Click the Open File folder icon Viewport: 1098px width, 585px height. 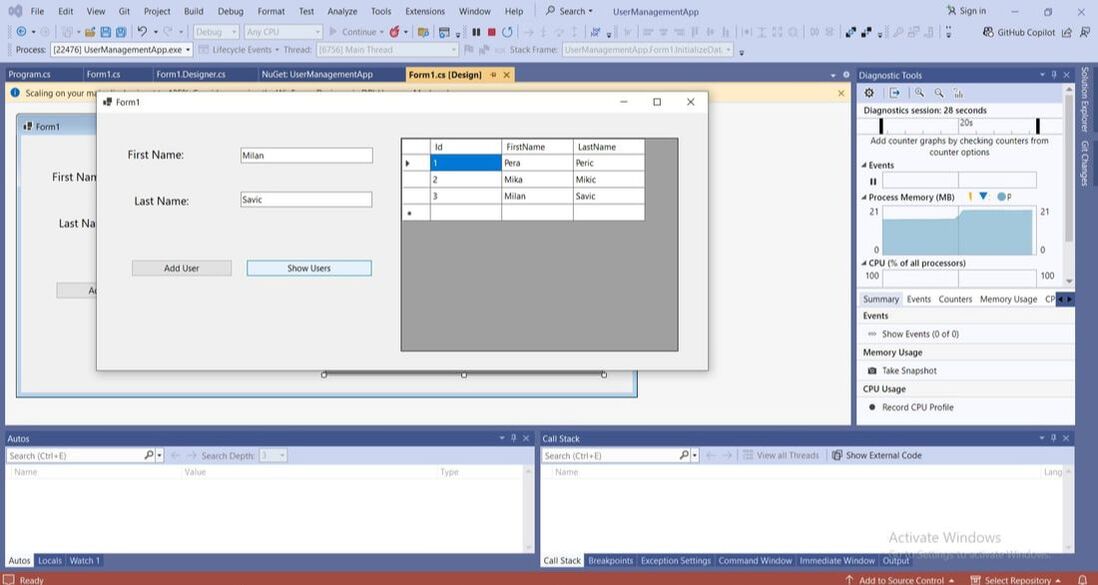point(90,32)
